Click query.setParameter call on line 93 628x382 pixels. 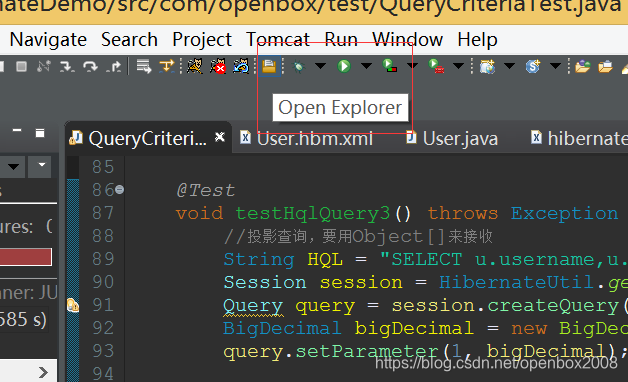(331, 352)
